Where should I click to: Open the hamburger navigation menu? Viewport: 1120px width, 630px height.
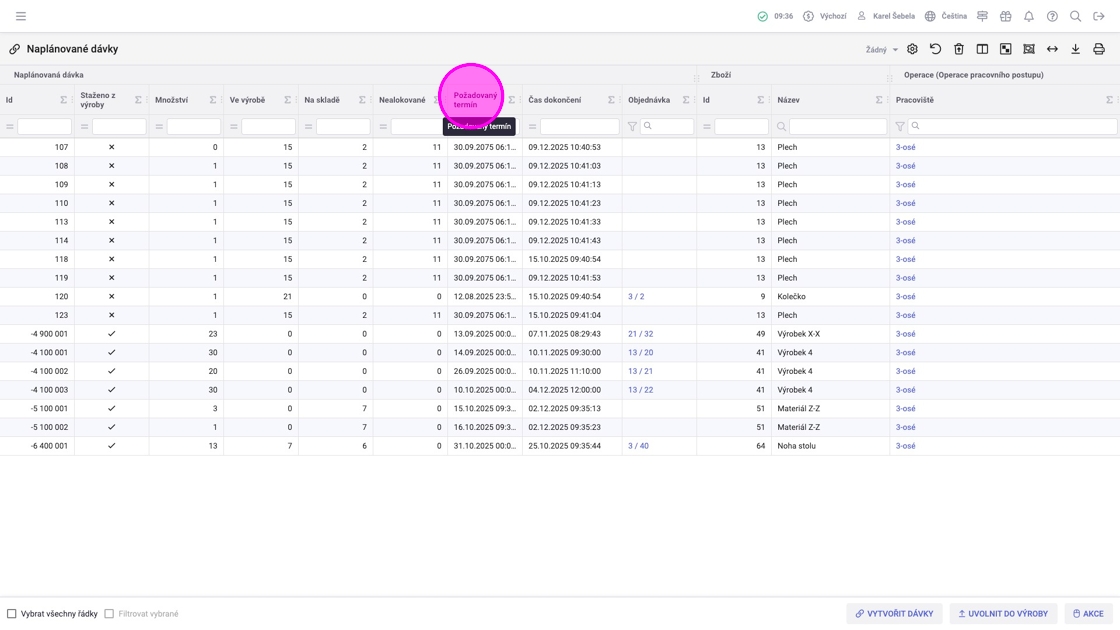tap(21, 16)
